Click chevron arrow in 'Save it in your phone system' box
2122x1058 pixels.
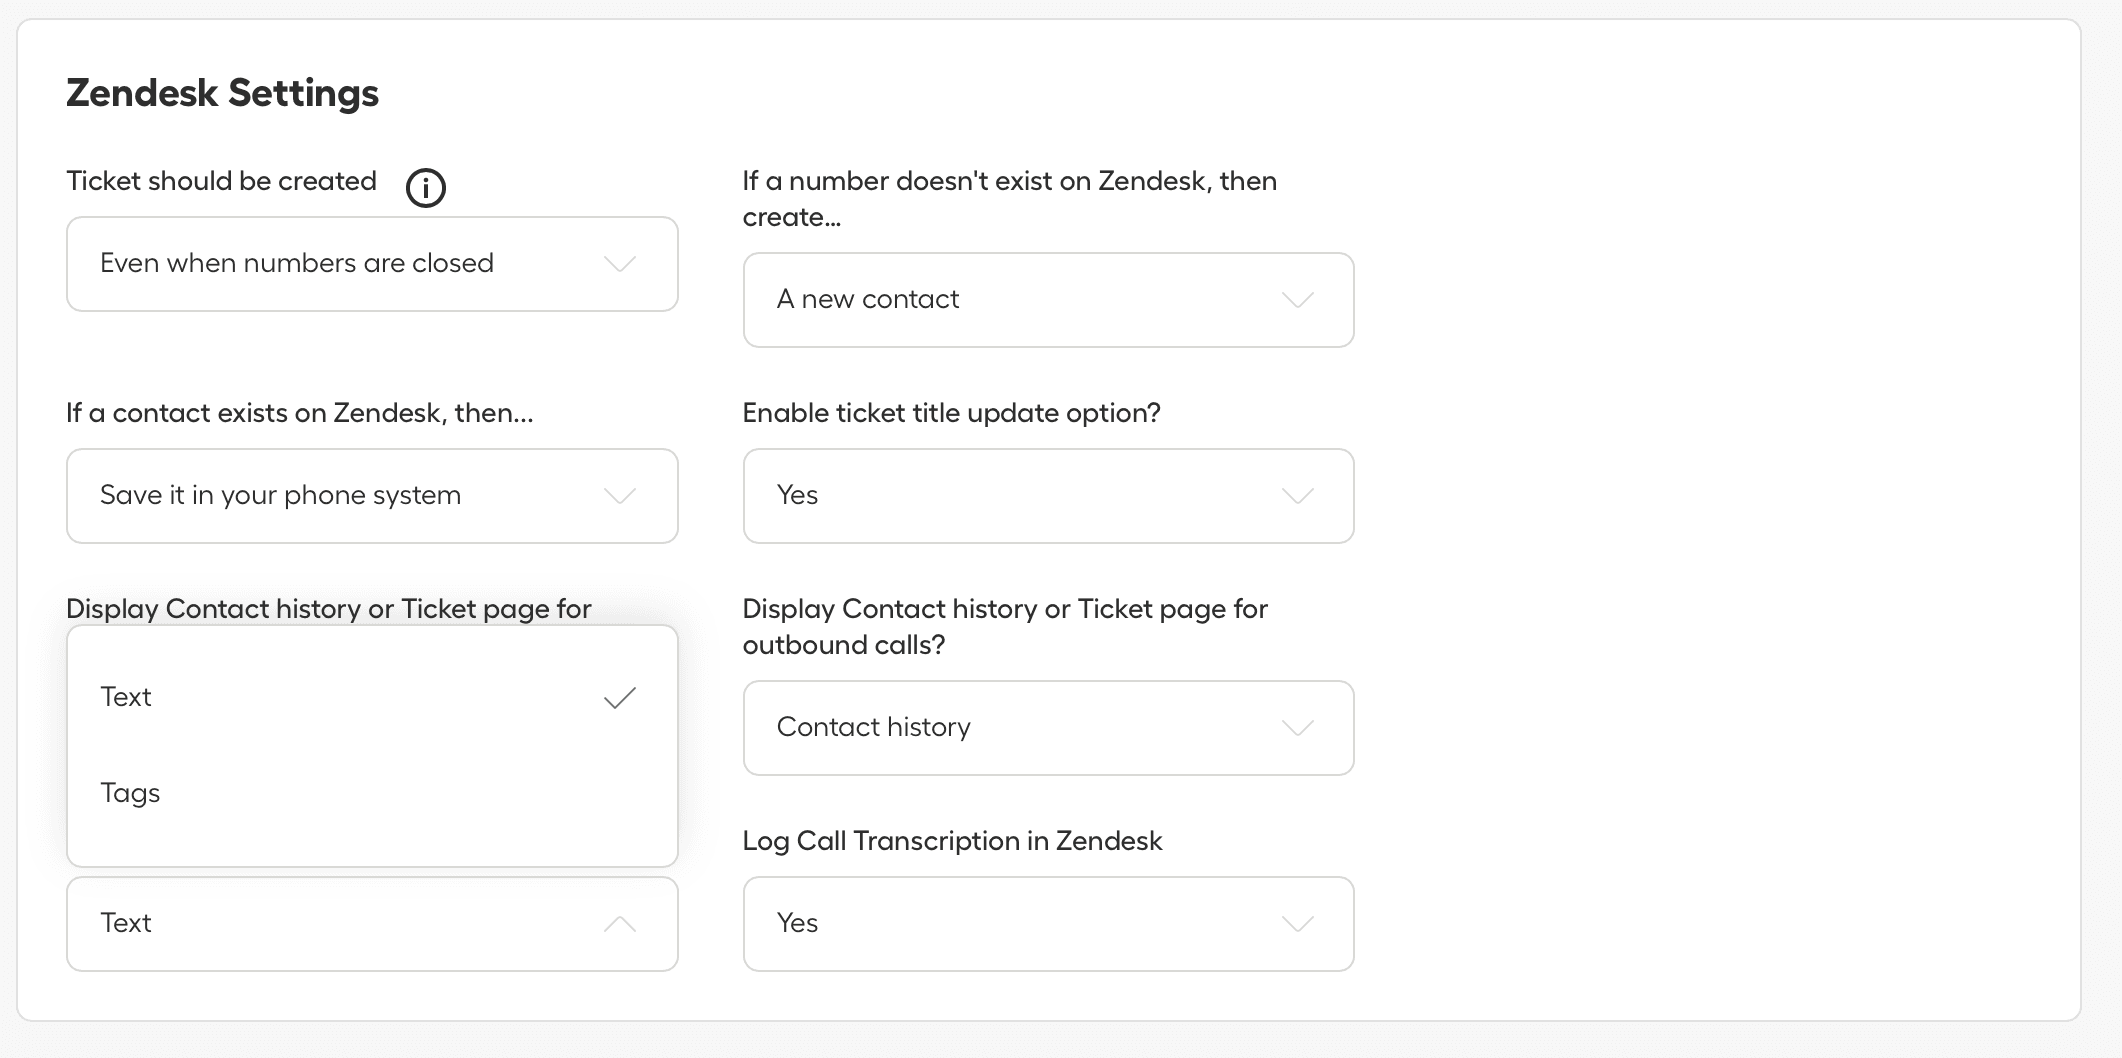tap(620, 496)
